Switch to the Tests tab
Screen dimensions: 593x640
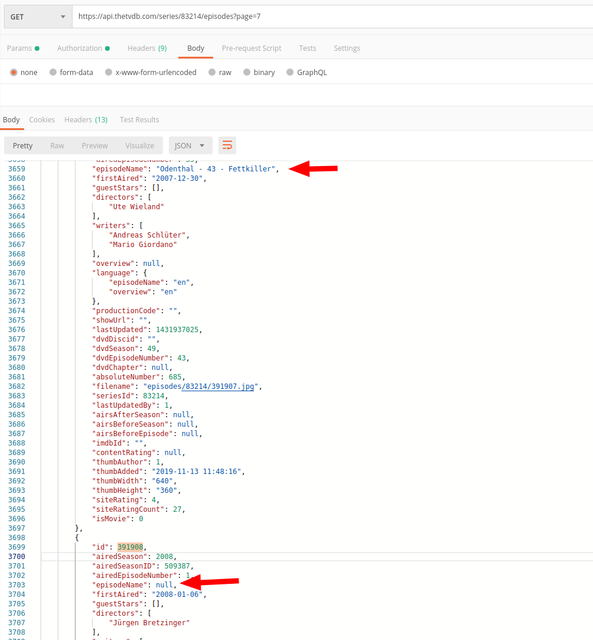click(307, 48)
